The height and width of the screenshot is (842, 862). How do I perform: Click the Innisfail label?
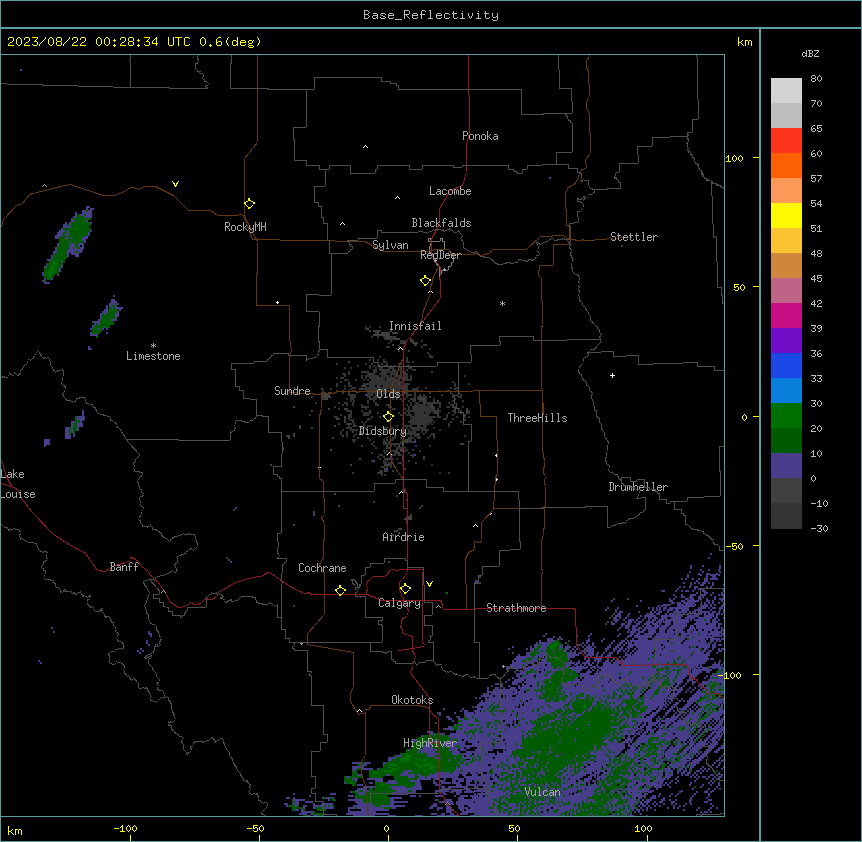[x=415, y=326]
